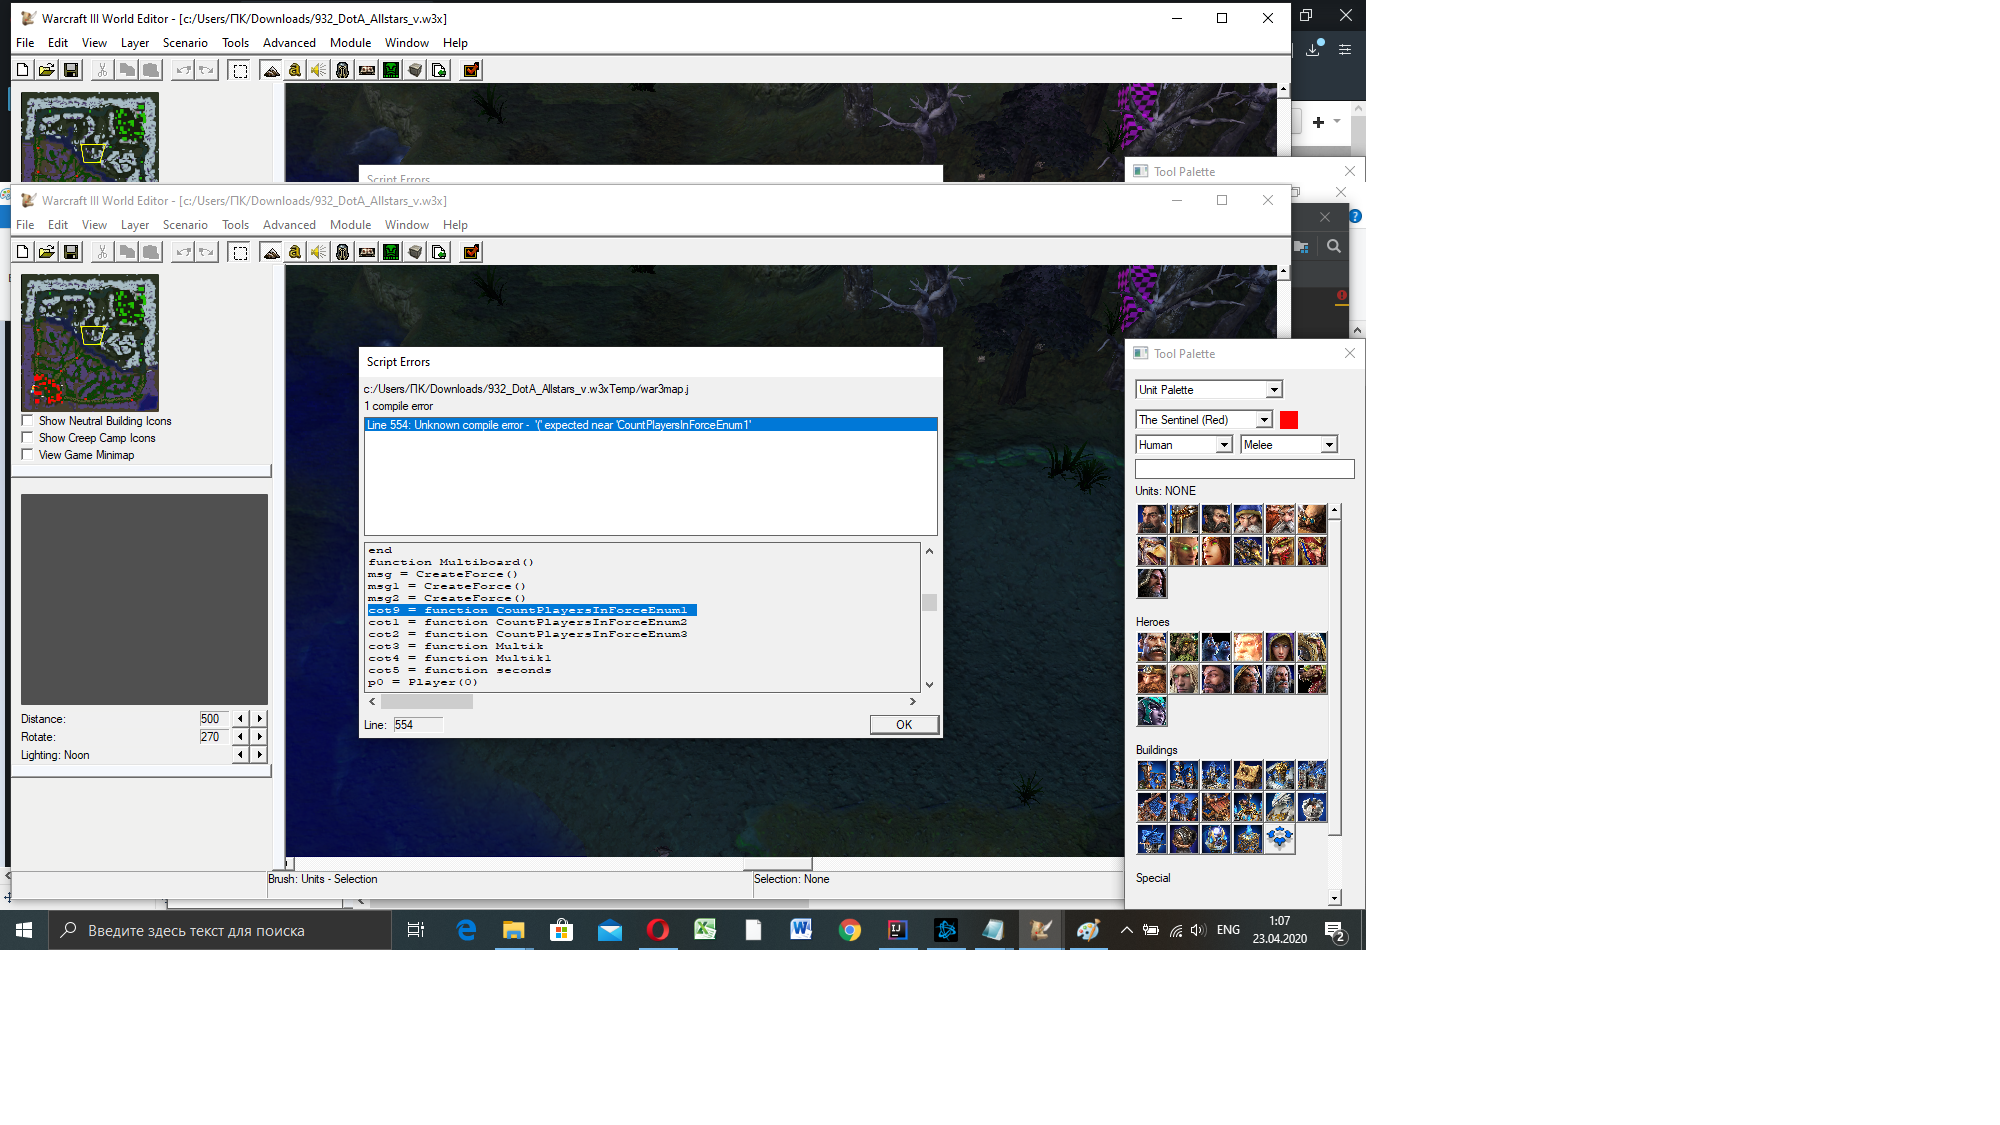
Task: Open Module menu in lower editor window
Action: [x=350, y=225]
